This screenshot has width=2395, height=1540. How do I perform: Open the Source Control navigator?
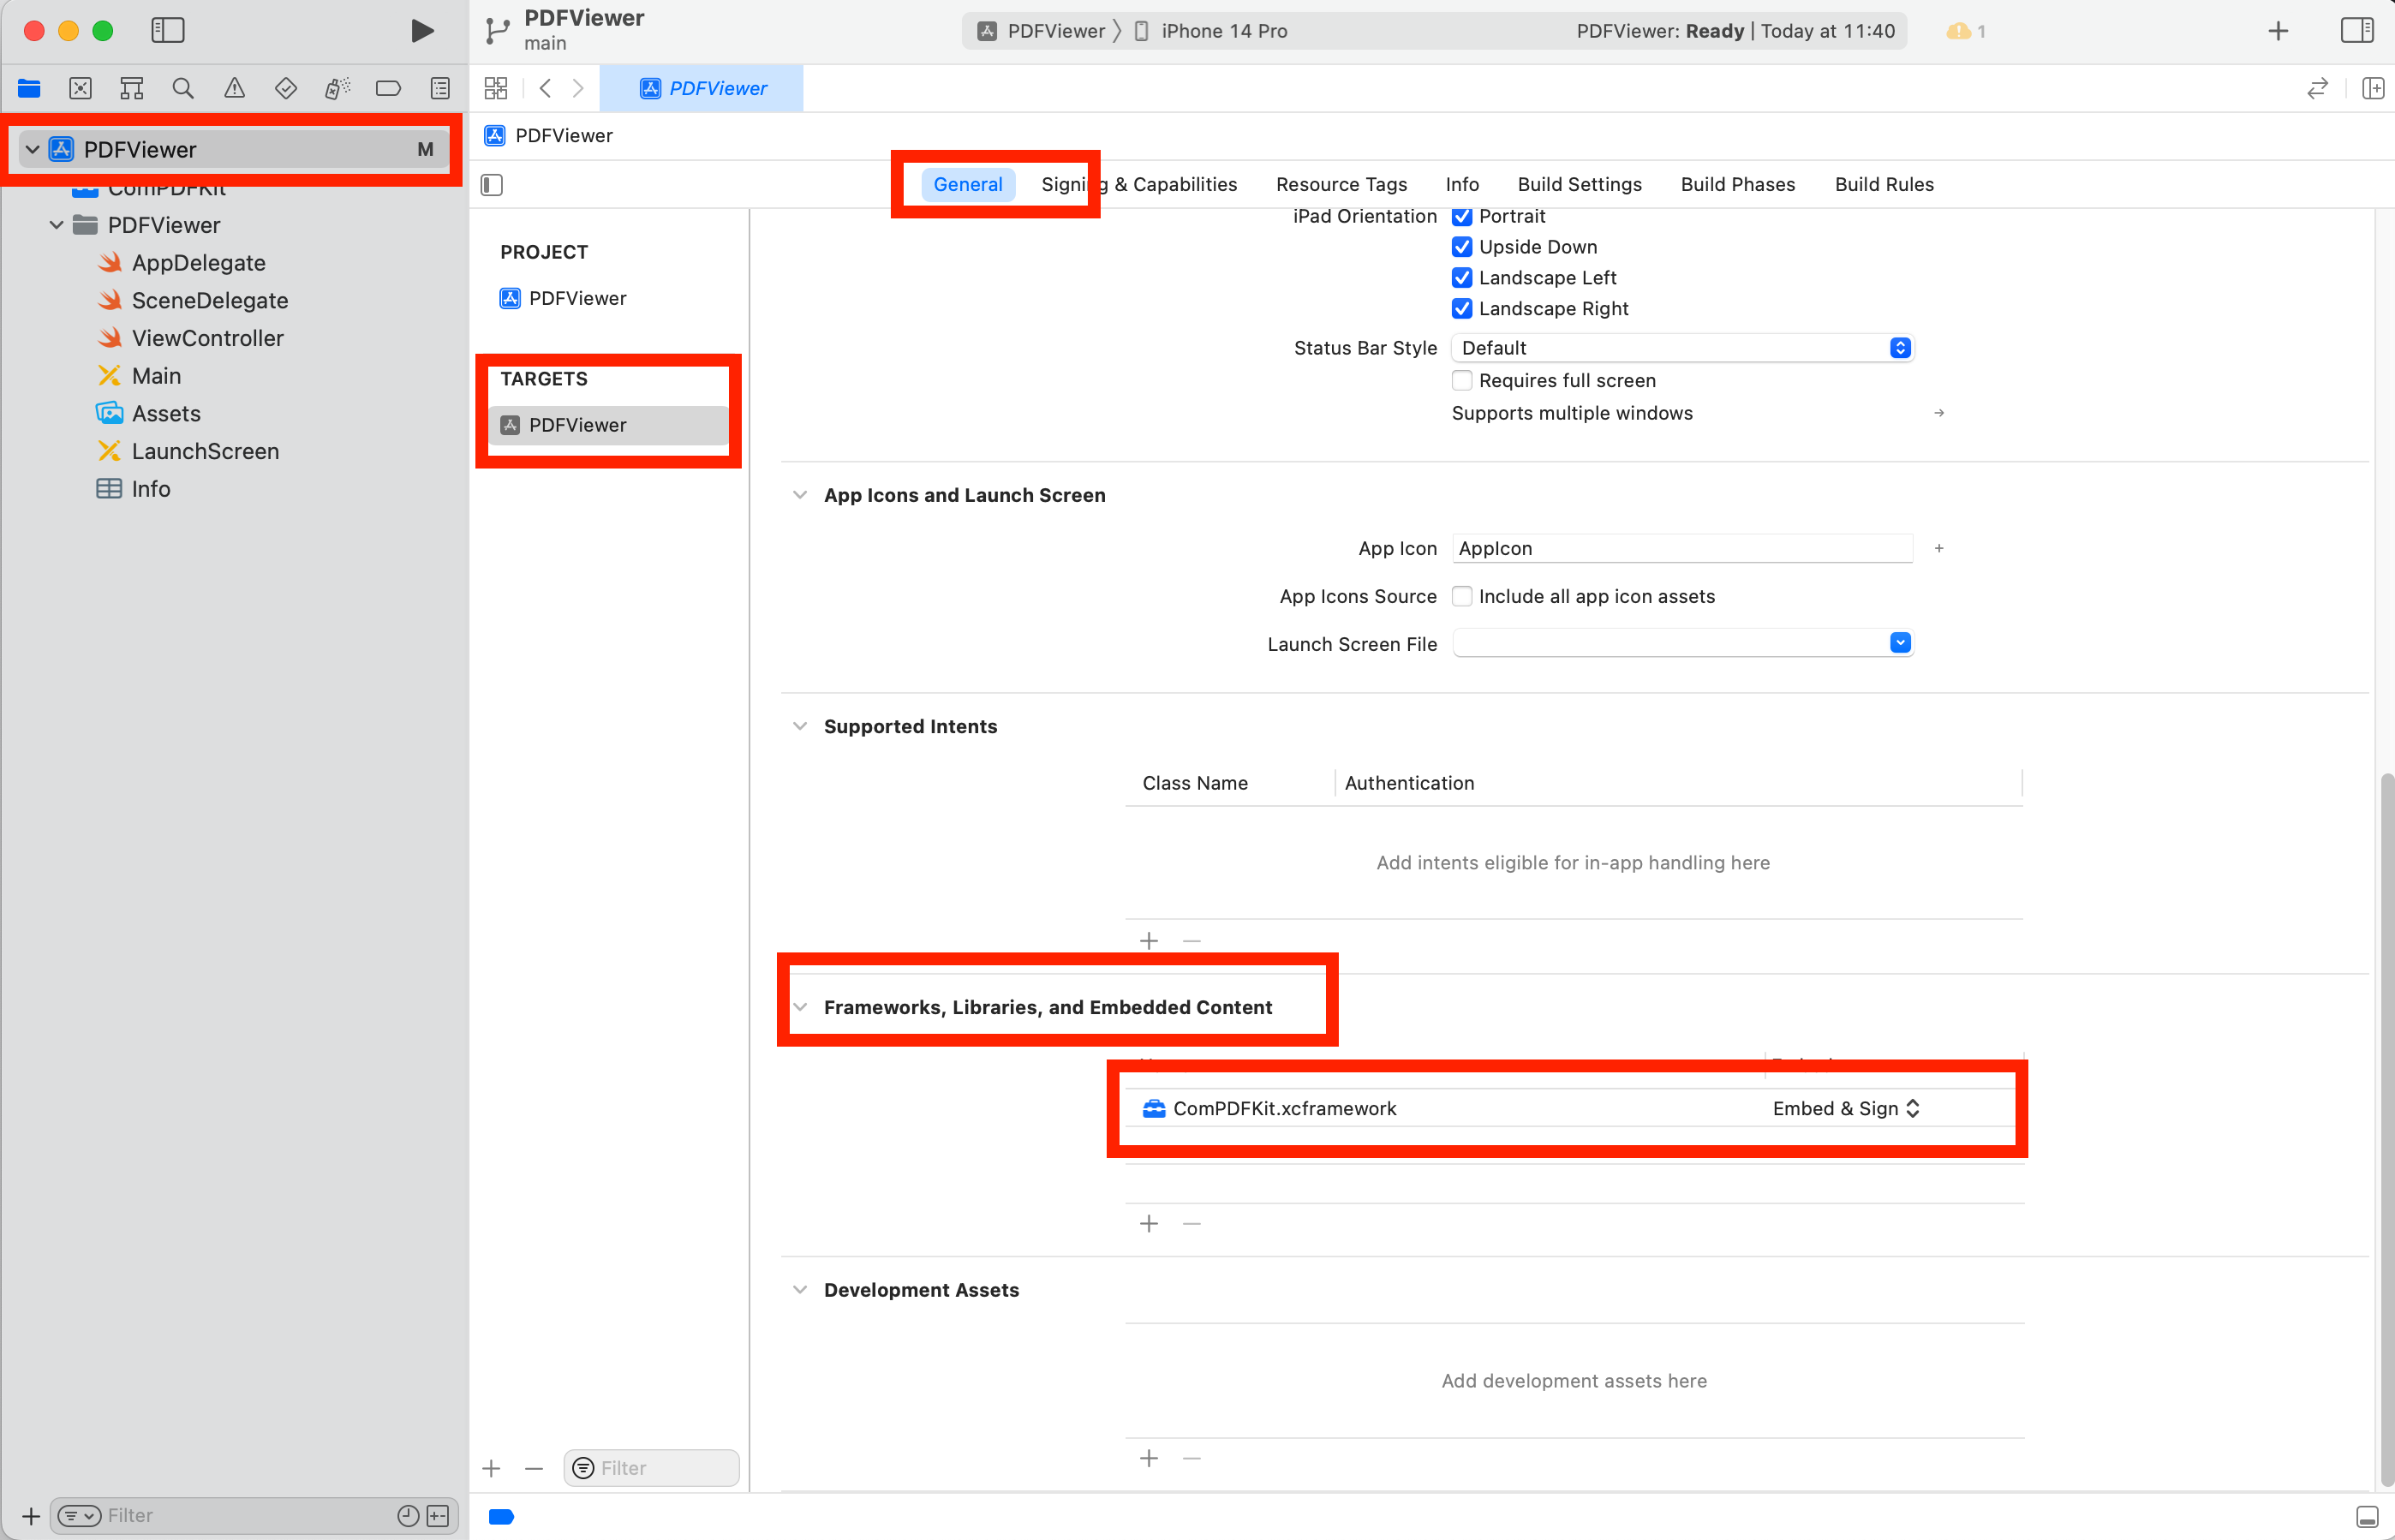click(80, 88)
